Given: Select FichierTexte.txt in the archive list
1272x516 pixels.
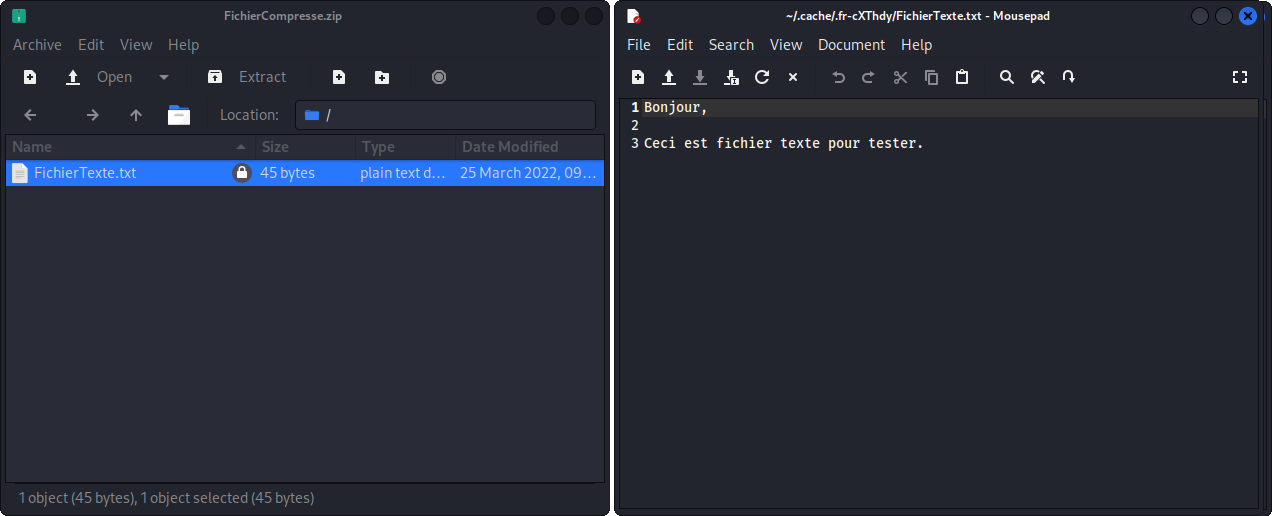Looking at the screenshot, I should pyautogui.click(x=85, y=173).
